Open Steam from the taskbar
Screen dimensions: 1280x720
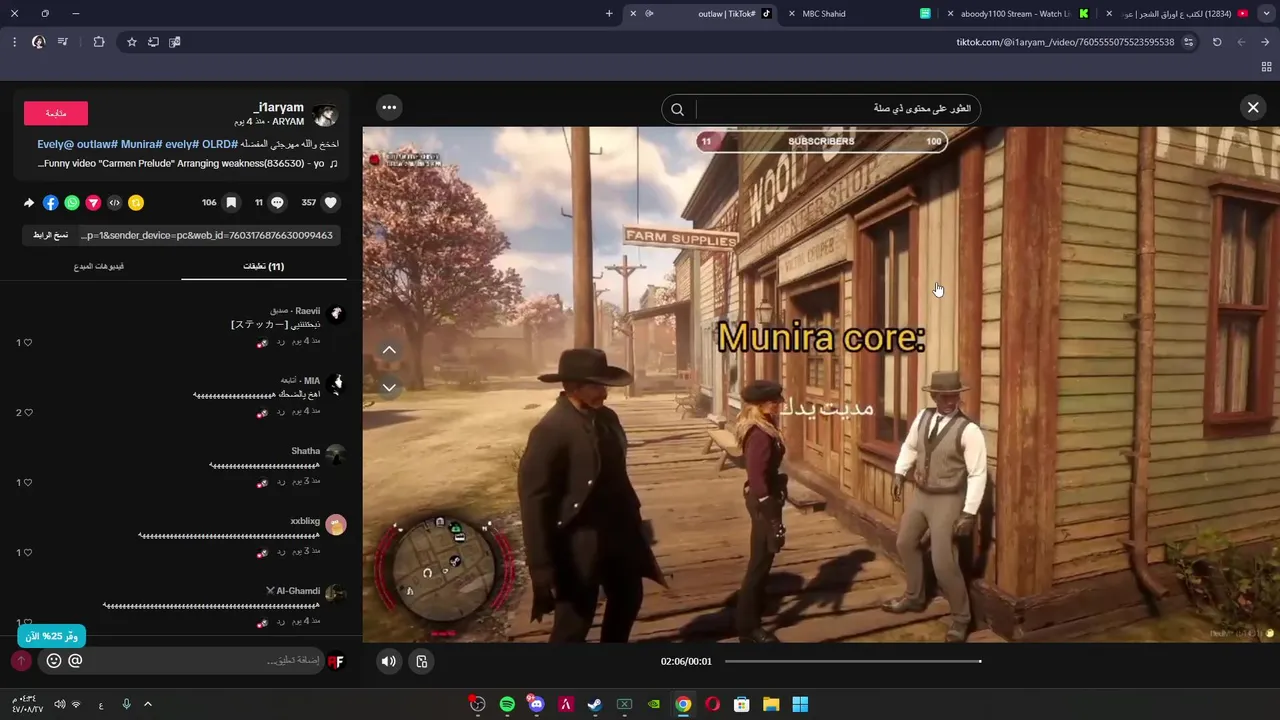click(594, 704)
